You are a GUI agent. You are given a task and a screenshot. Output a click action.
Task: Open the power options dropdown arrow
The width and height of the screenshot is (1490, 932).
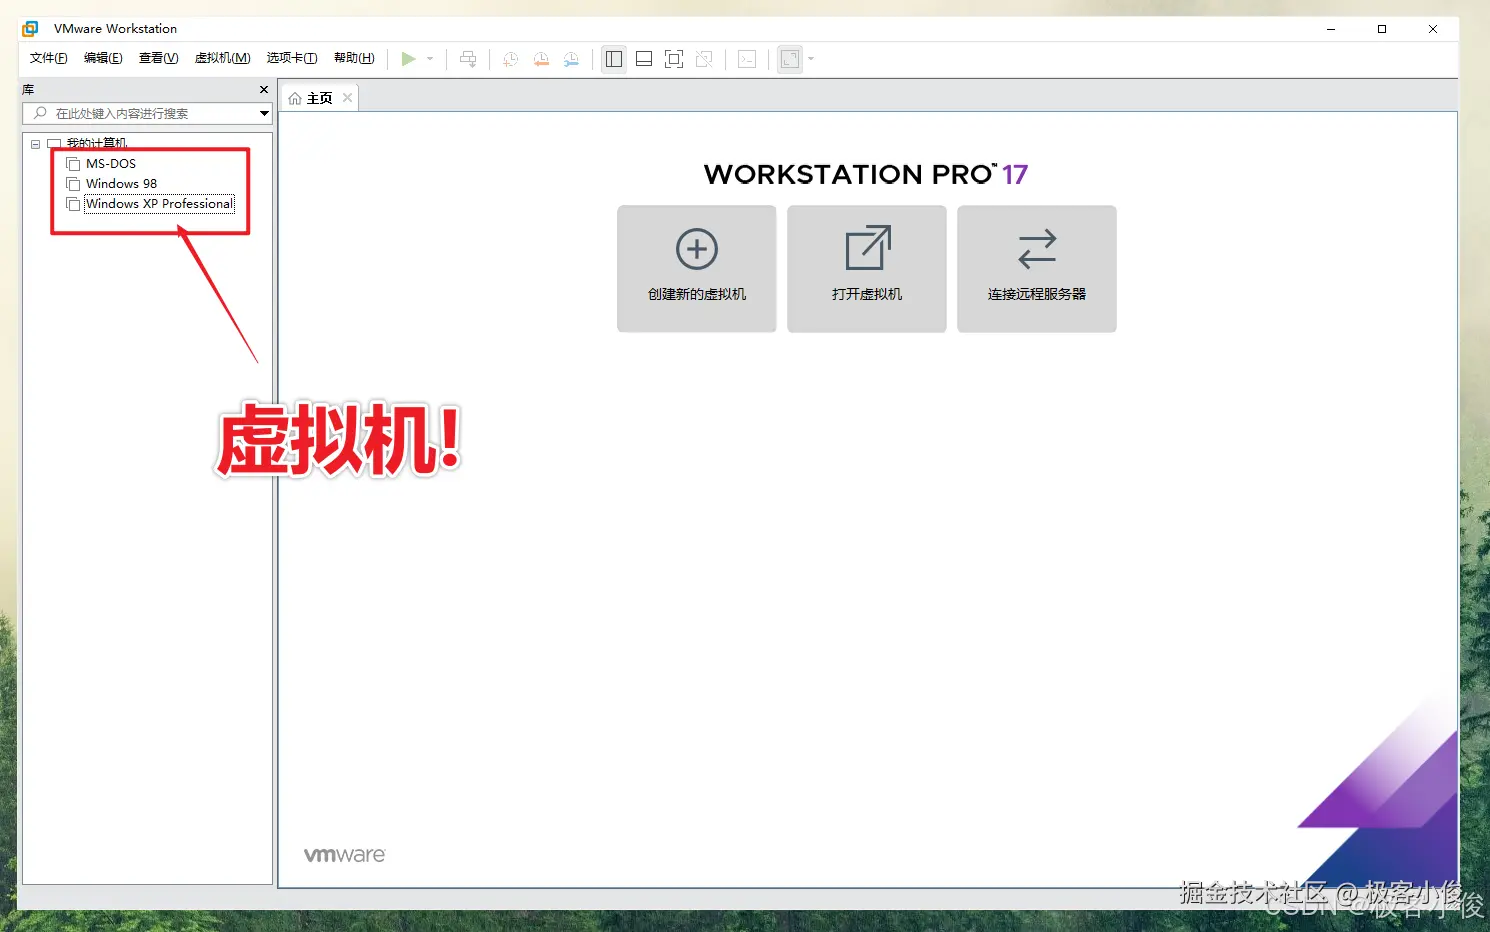point(430,59)
